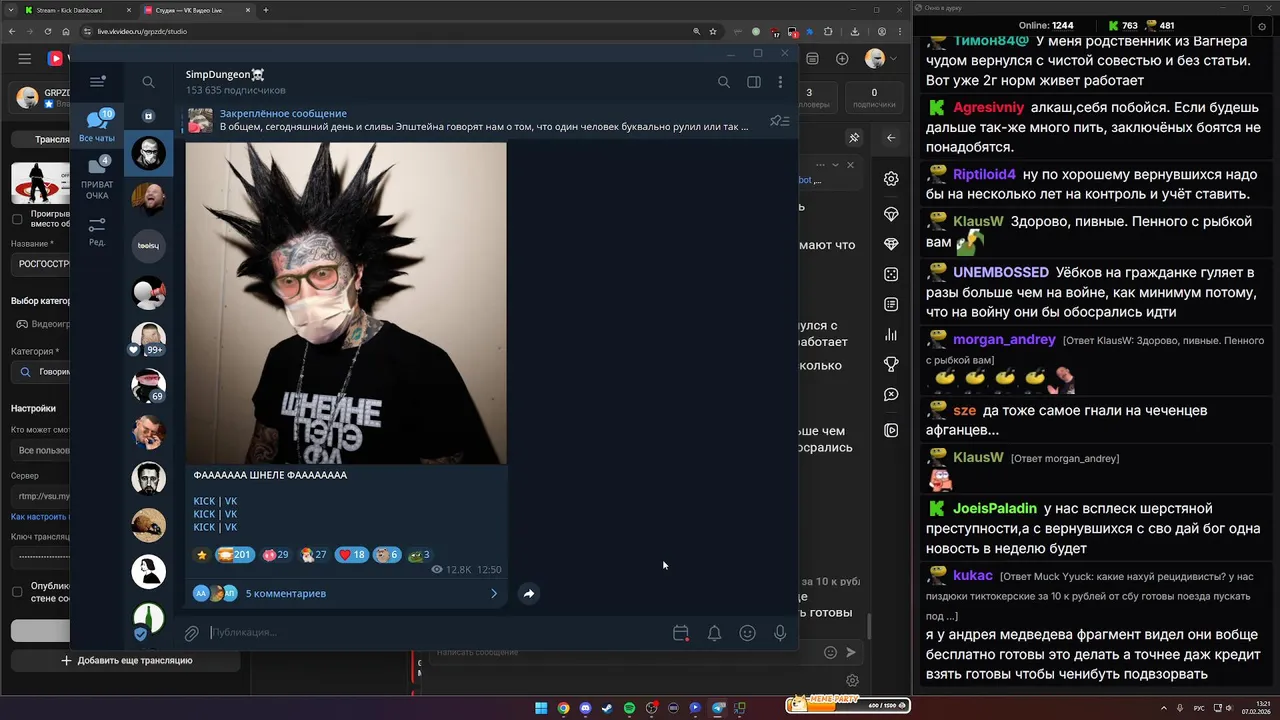This screenshot has width=1280, height=720.
Task: Open the scheduled messages calendar icon
Action: click(681, 633)
